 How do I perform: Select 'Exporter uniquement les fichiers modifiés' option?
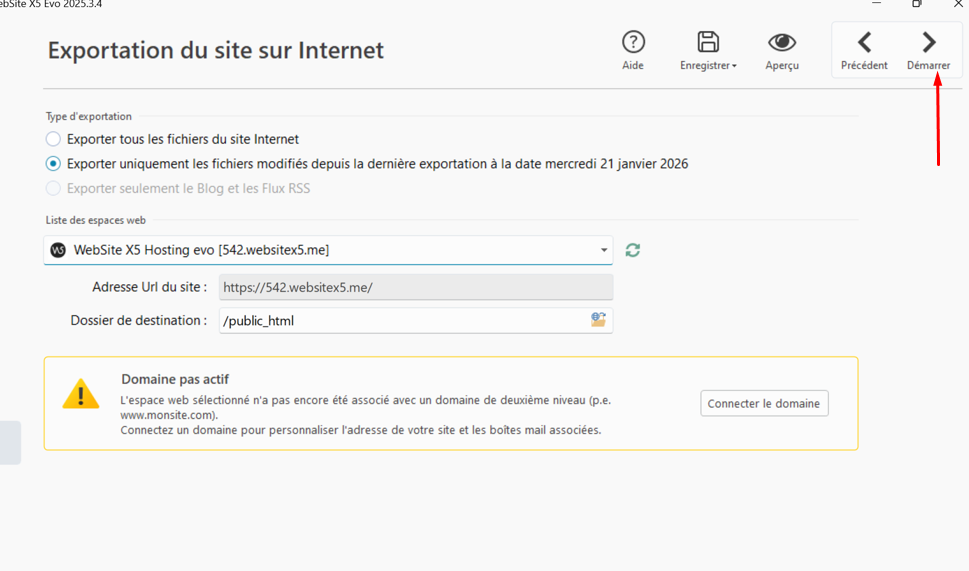point(53,164)
